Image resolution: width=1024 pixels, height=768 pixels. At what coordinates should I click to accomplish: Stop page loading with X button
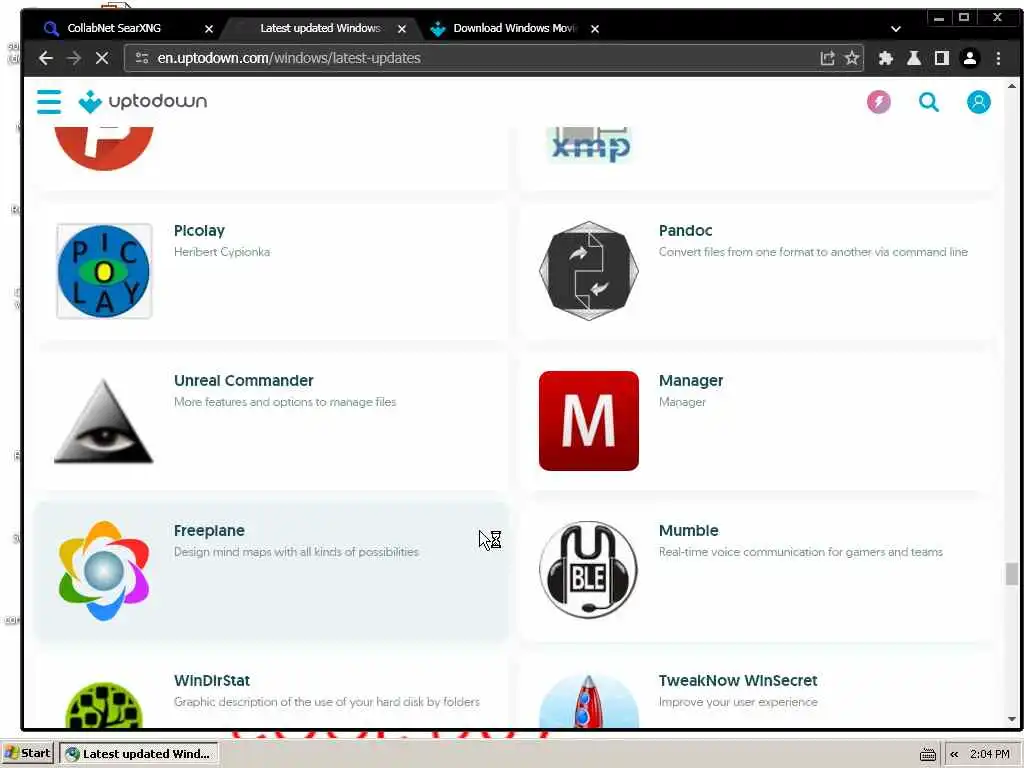[x=102, y=58]
